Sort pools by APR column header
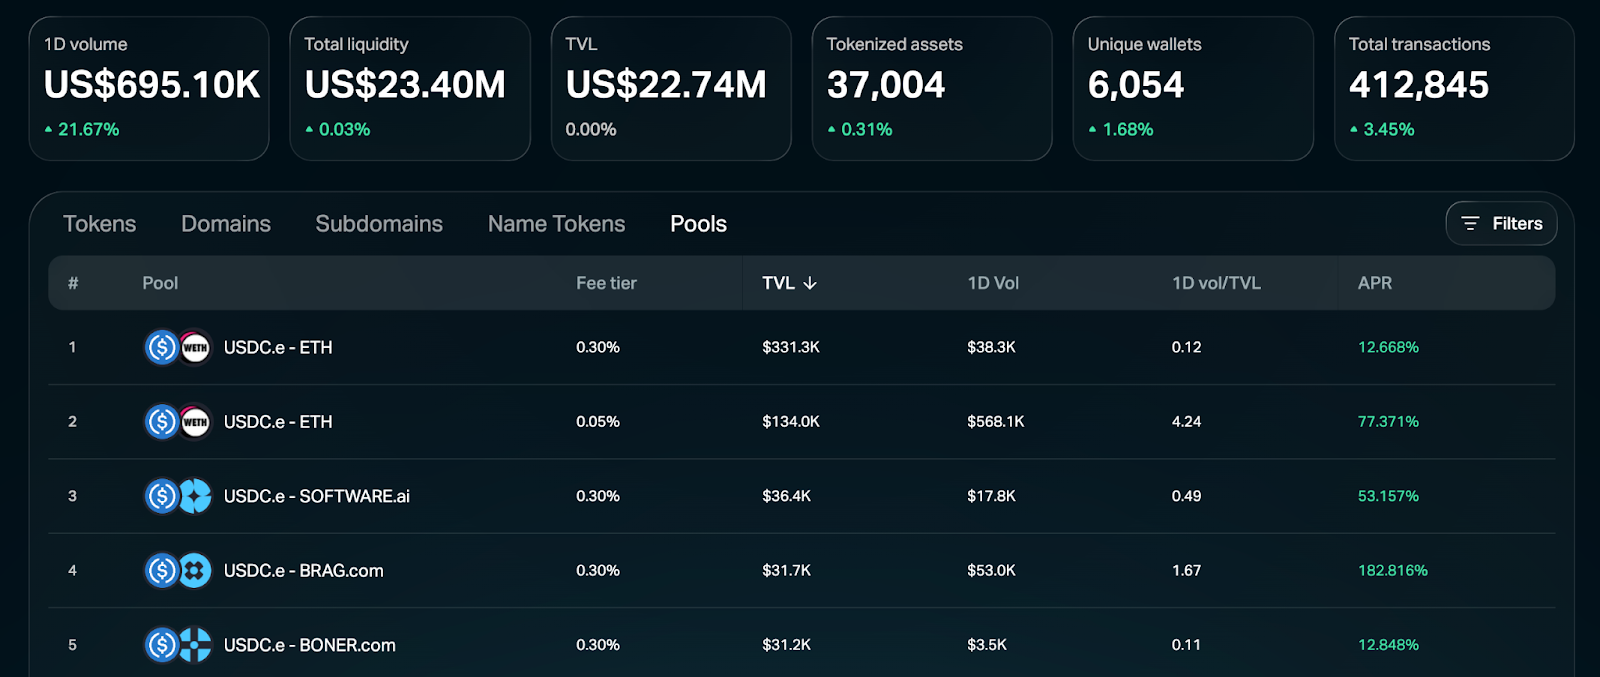1600x677 pixels. (1375, 284)
